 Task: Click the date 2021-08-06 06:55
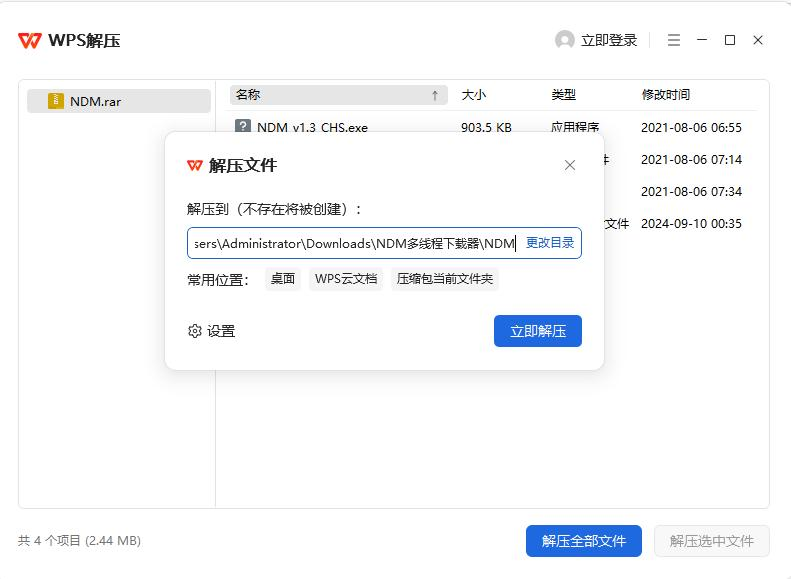click(x=691, y=128)
